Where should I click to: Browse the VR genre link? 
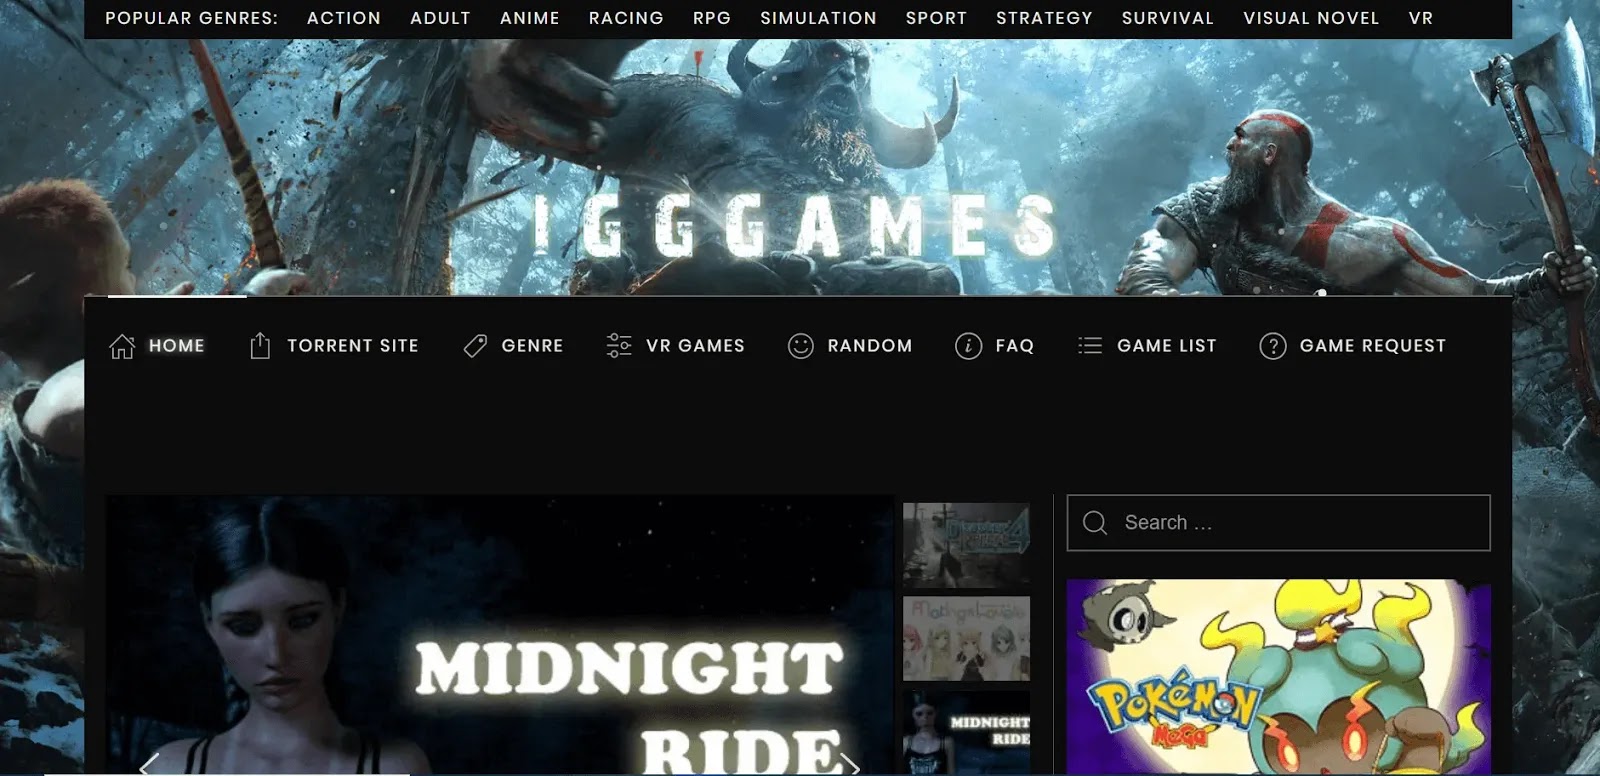click(1421, 18)
